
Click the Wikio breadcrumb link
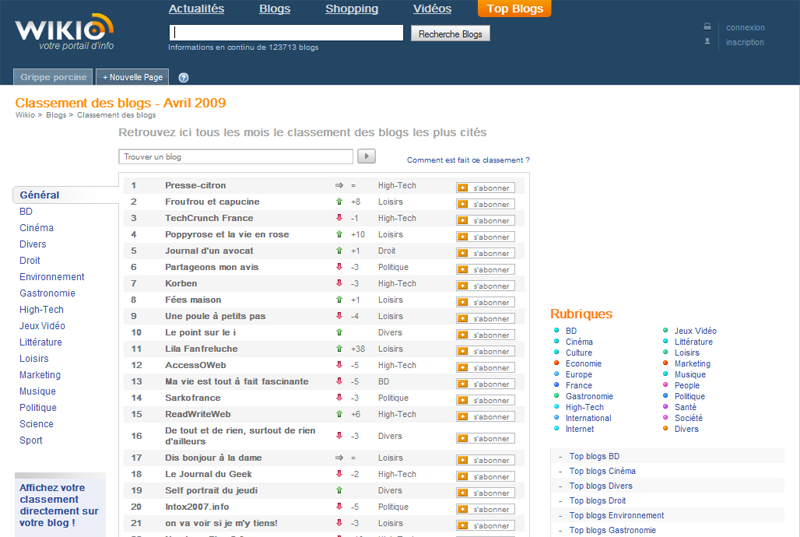pyautogui.click(x=25, y=115)
